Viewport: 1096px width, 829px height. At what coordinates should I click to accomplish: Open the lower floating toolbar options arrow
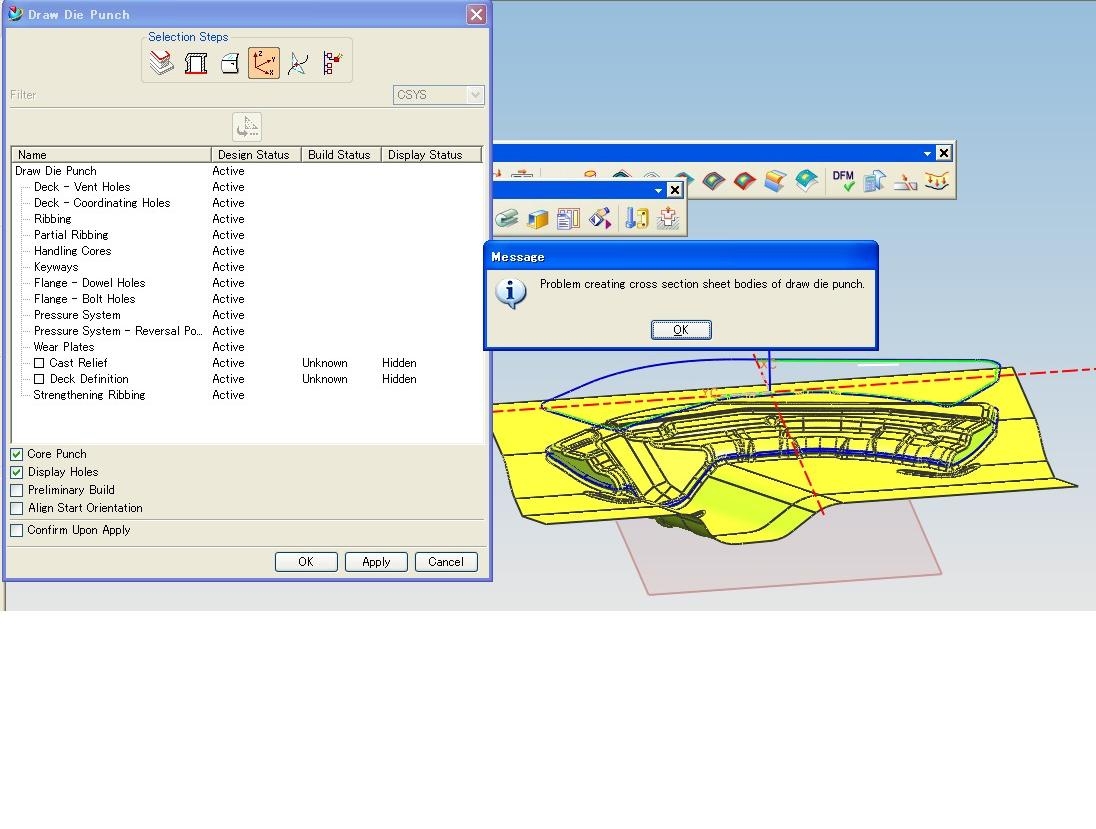[658, 190]
